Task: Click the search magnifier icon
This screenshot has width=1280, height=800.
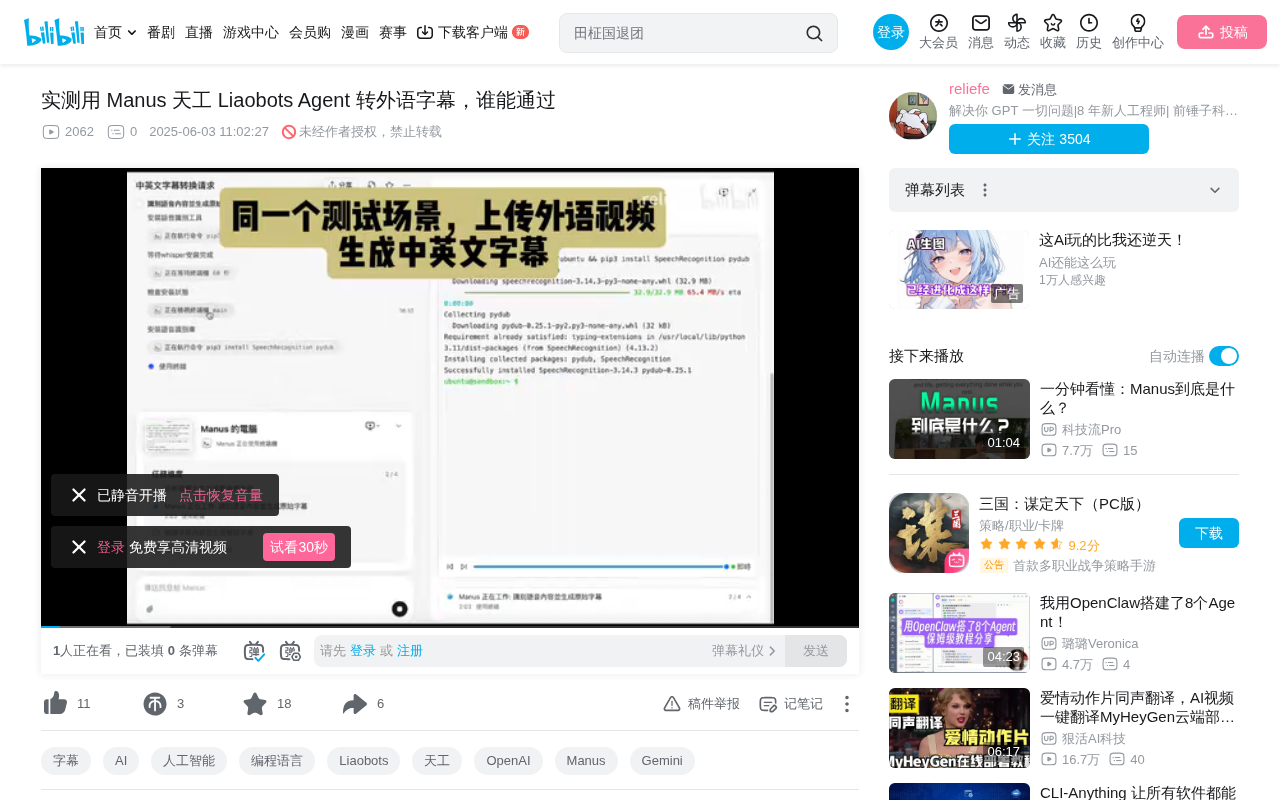Action: (814, 33)
